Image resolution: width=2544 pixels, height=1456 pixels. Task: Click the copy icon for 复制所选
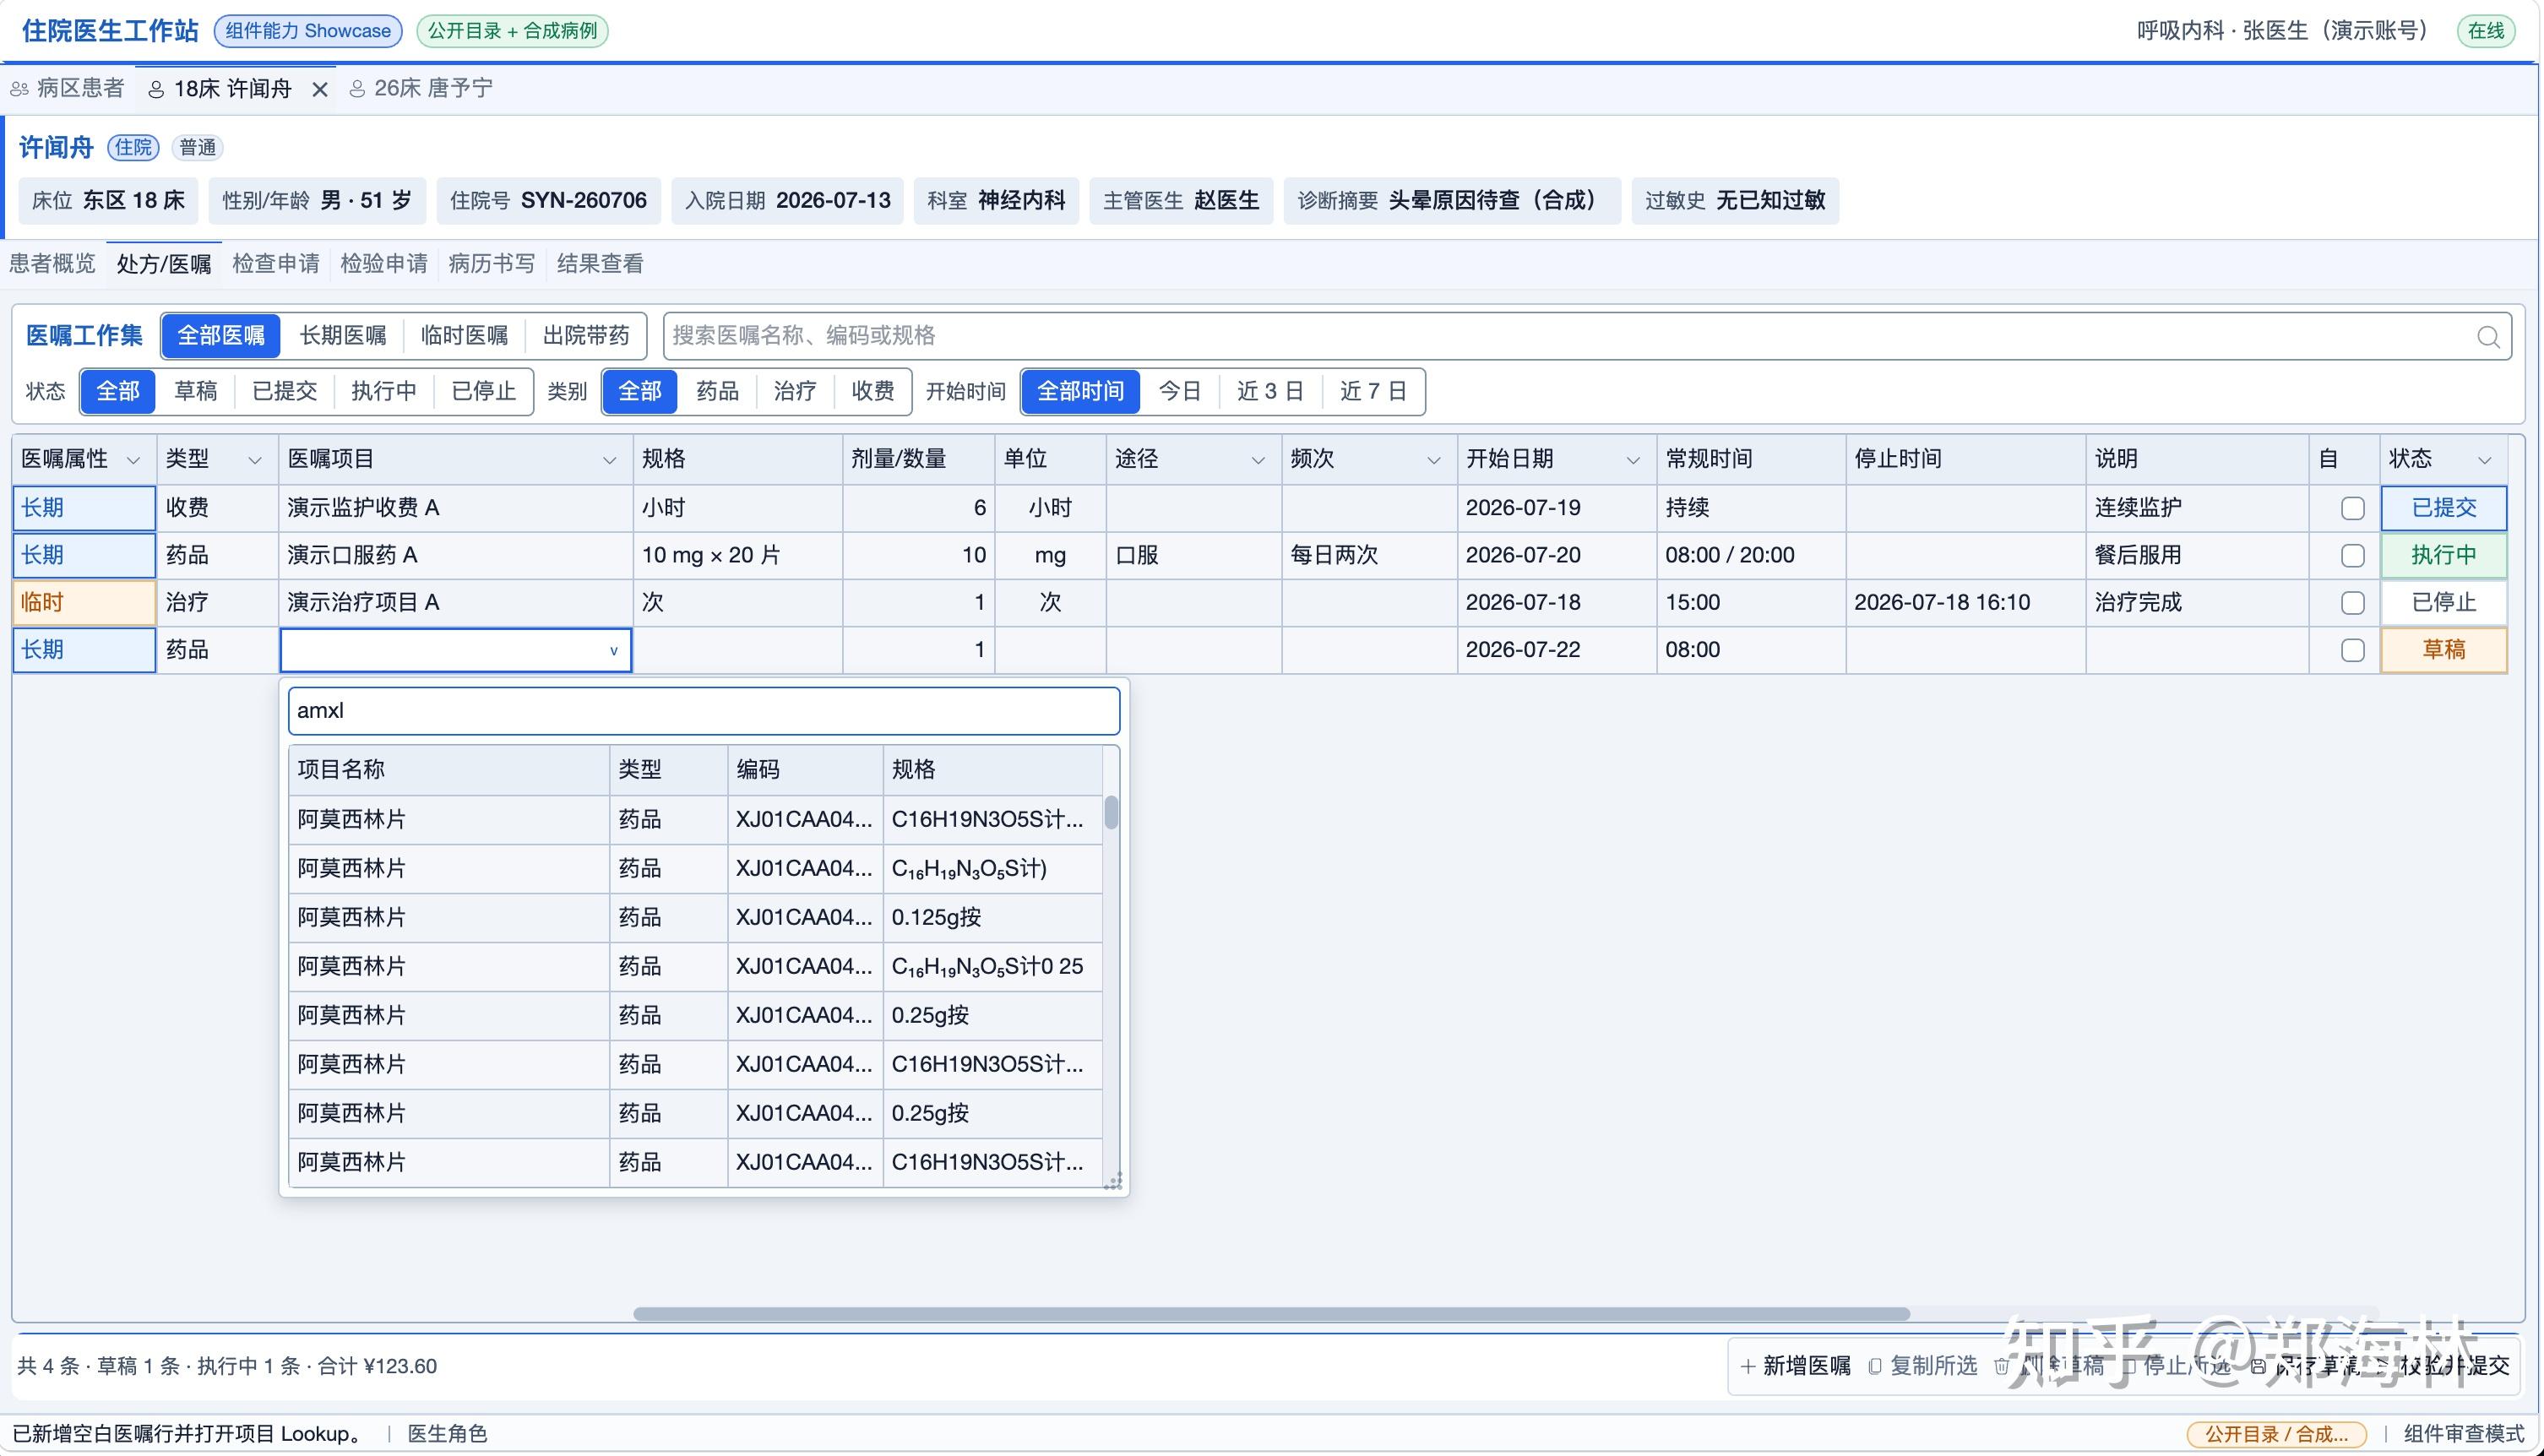click(x=1875, y=1366)
